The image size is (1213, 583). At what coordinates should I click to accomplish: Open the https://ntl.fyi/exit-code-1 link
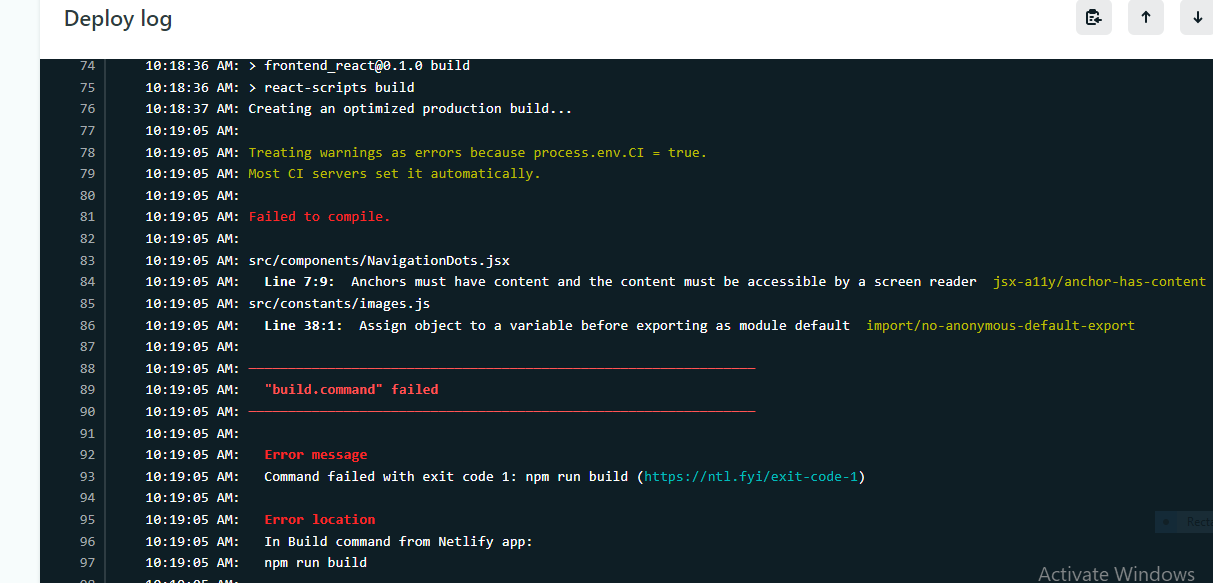(x=752, y=476)
